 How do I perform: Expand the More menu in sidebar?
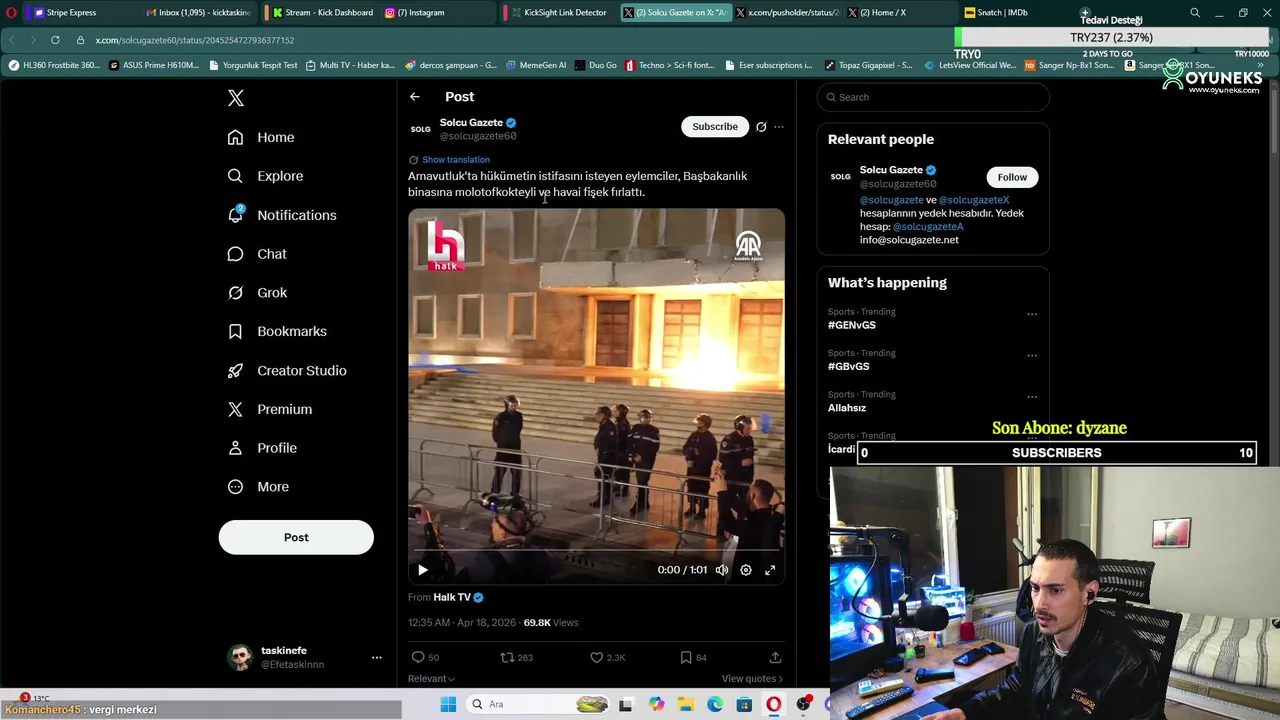click(258, 487)
